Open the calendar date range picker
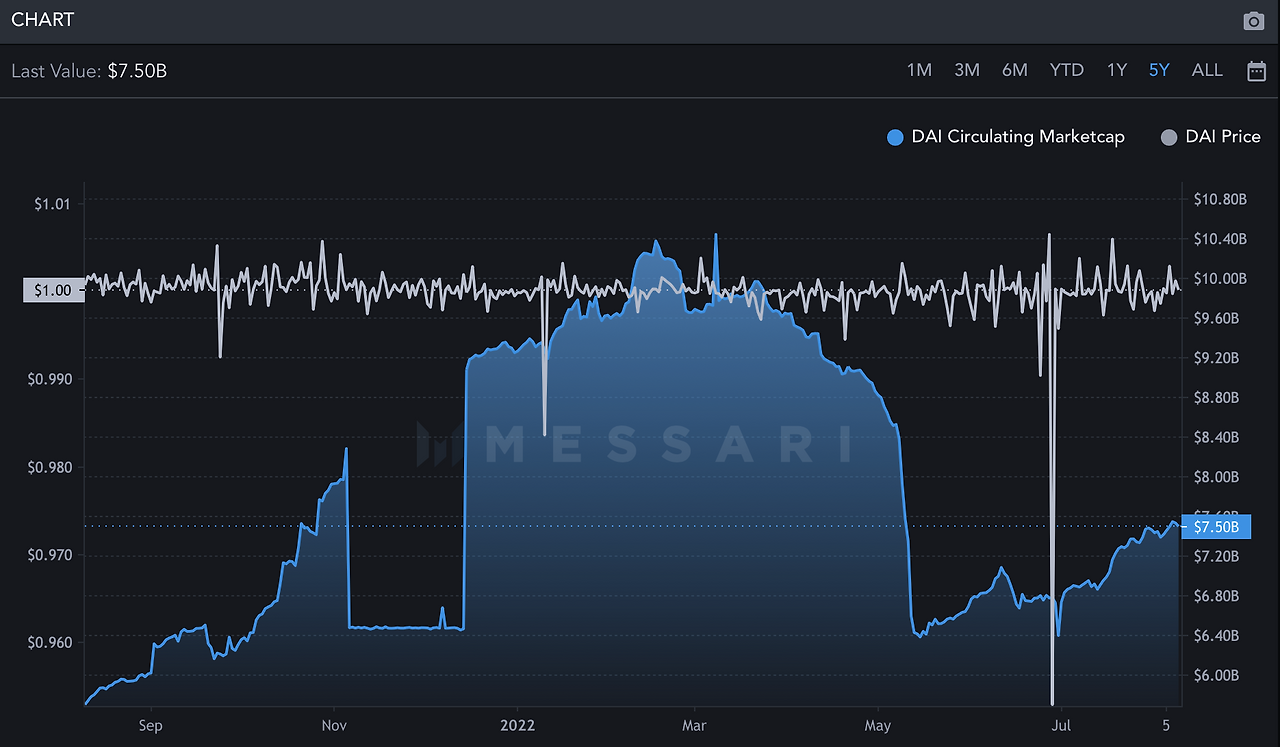 tap(1257, 70)
